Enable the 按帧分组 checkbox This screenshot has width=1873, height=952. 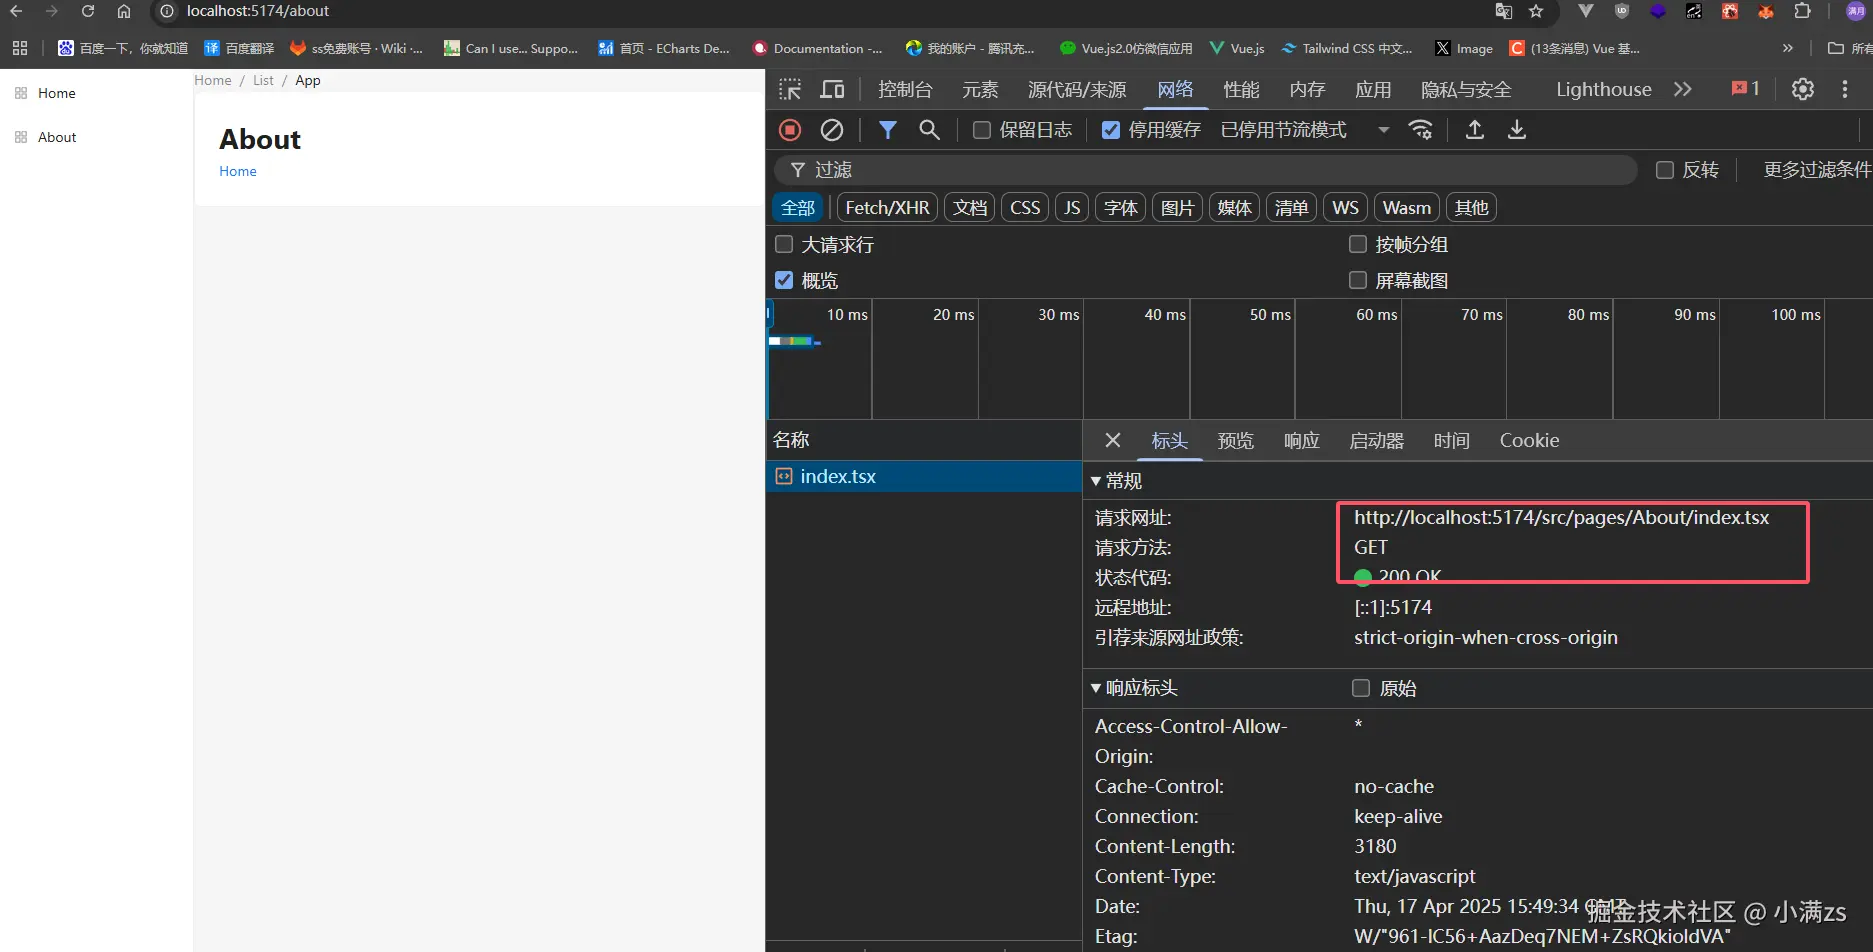[x=1358, y=244]
